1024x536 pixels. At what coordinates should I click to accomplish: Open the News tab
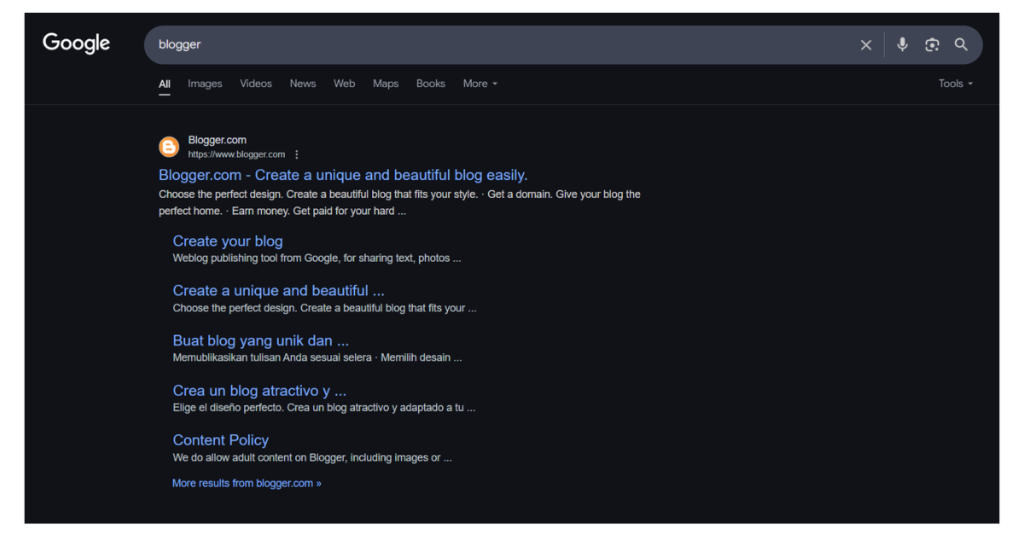point(302,84)
